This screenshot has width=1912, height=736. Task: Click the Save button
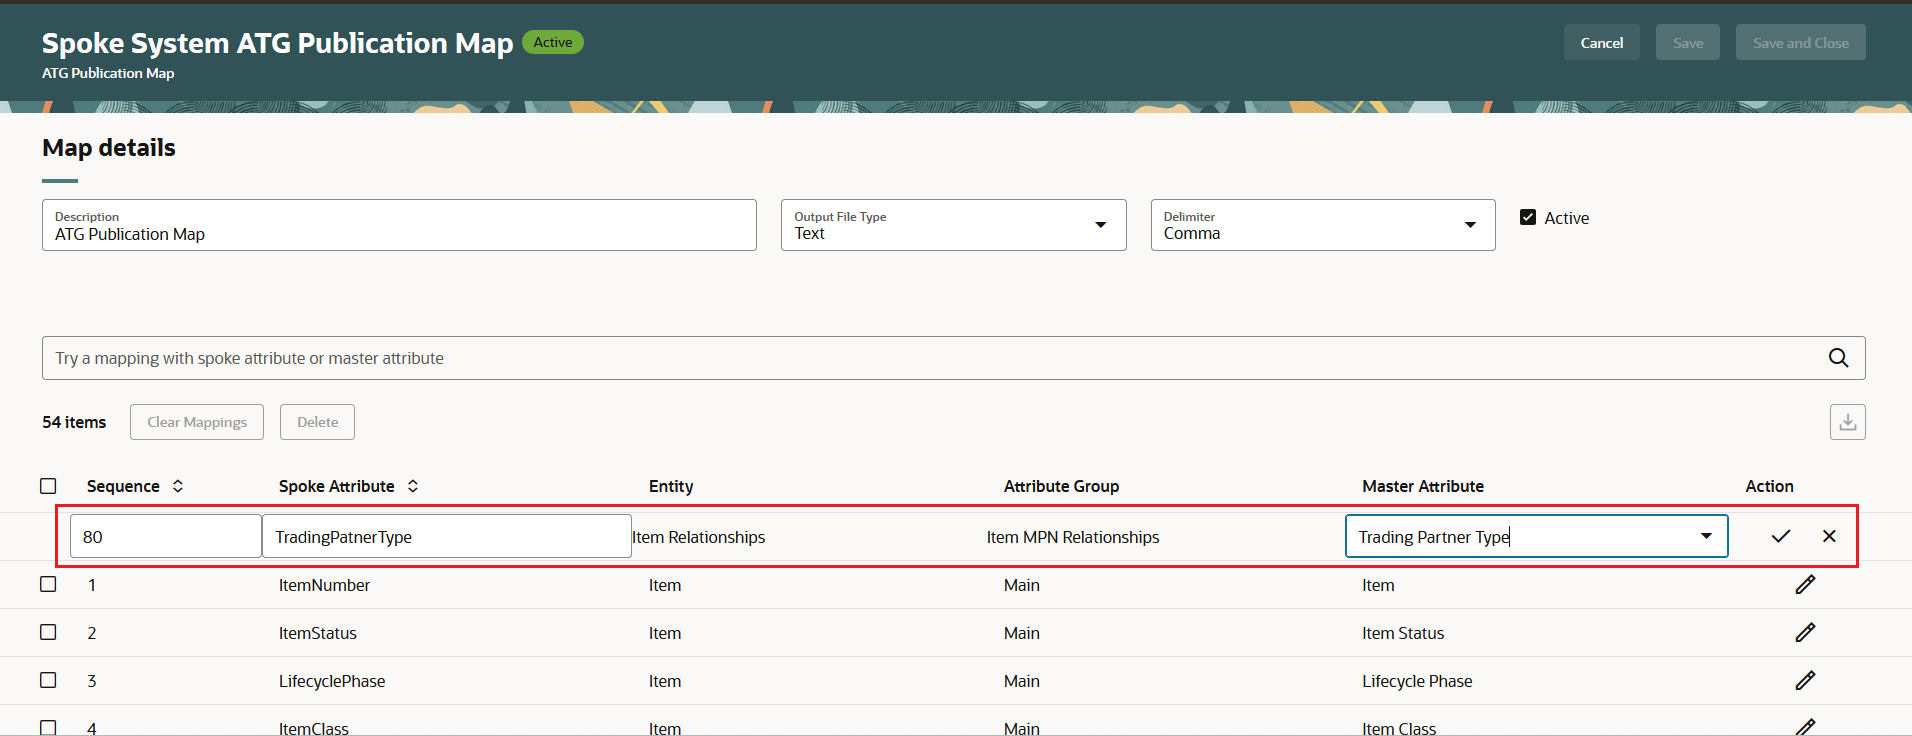coord(1688,42)
